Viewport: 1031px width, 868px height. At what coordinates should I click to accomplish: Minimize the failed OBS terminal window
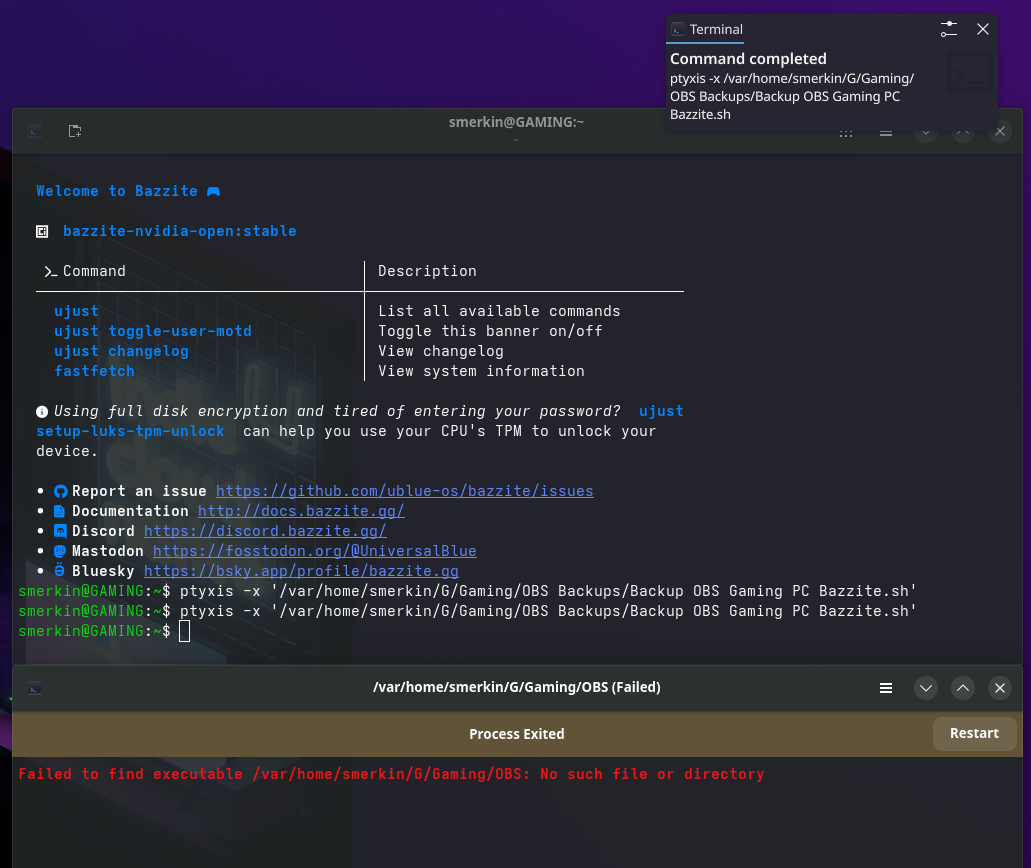click(926, 688)
